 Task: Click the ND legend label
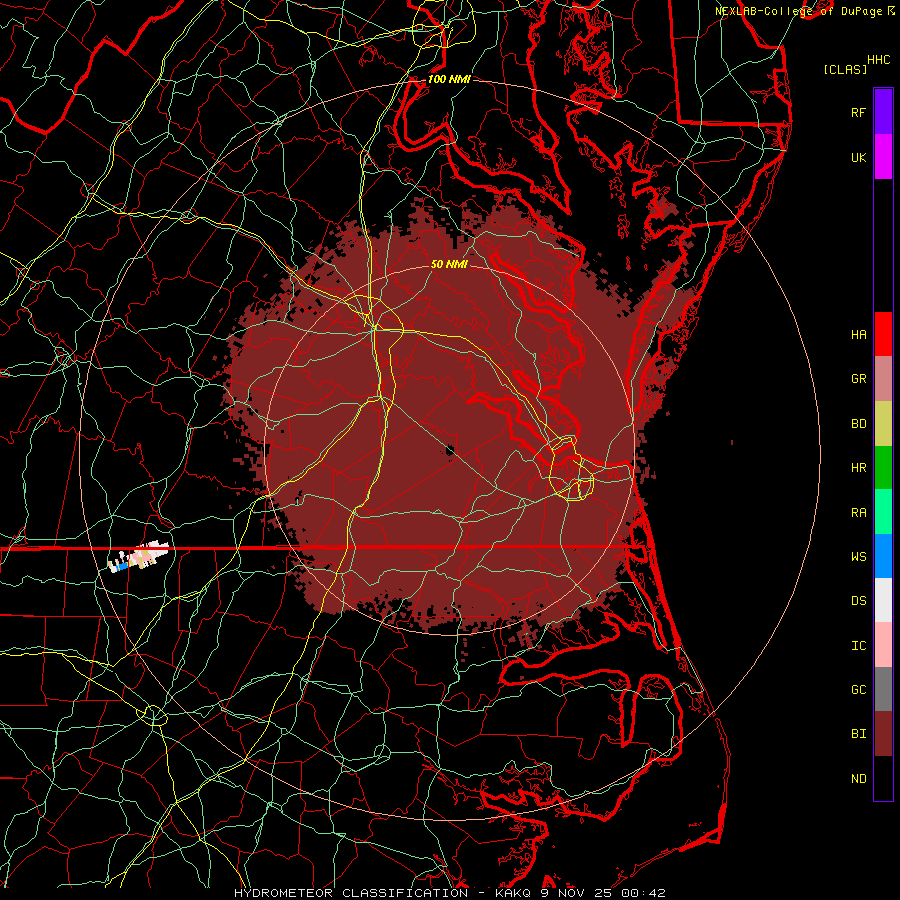tap(858, 778)
